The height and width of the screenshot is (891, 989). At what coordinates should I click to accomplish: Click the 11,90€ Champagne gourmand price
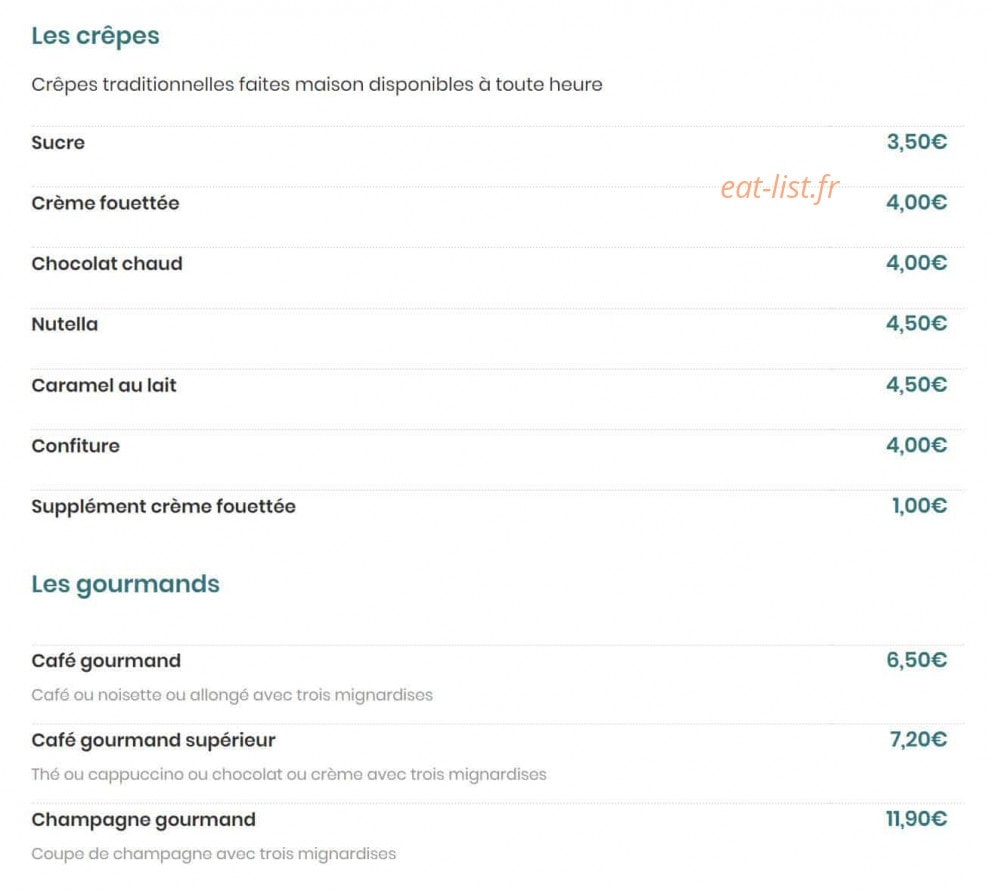click(916, 819)
